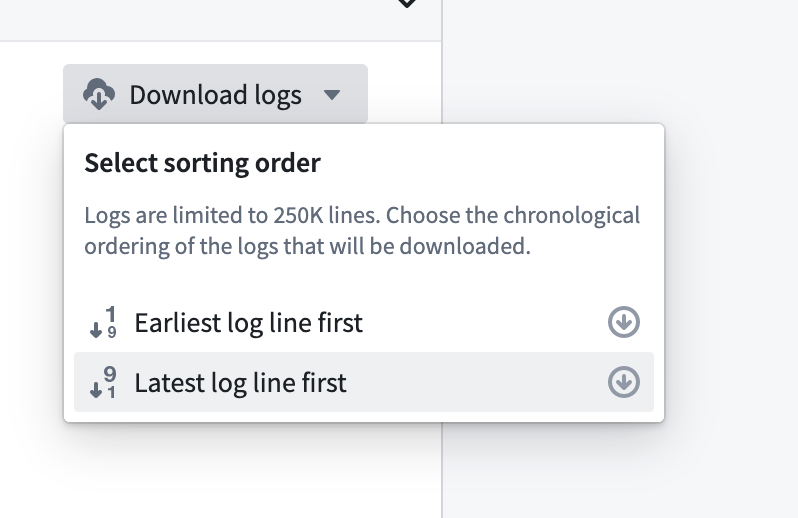Image resolution: width=798 pixels, height=518 pixels.
Task: Click the vertical divider between panels
Action: (442, 470)
